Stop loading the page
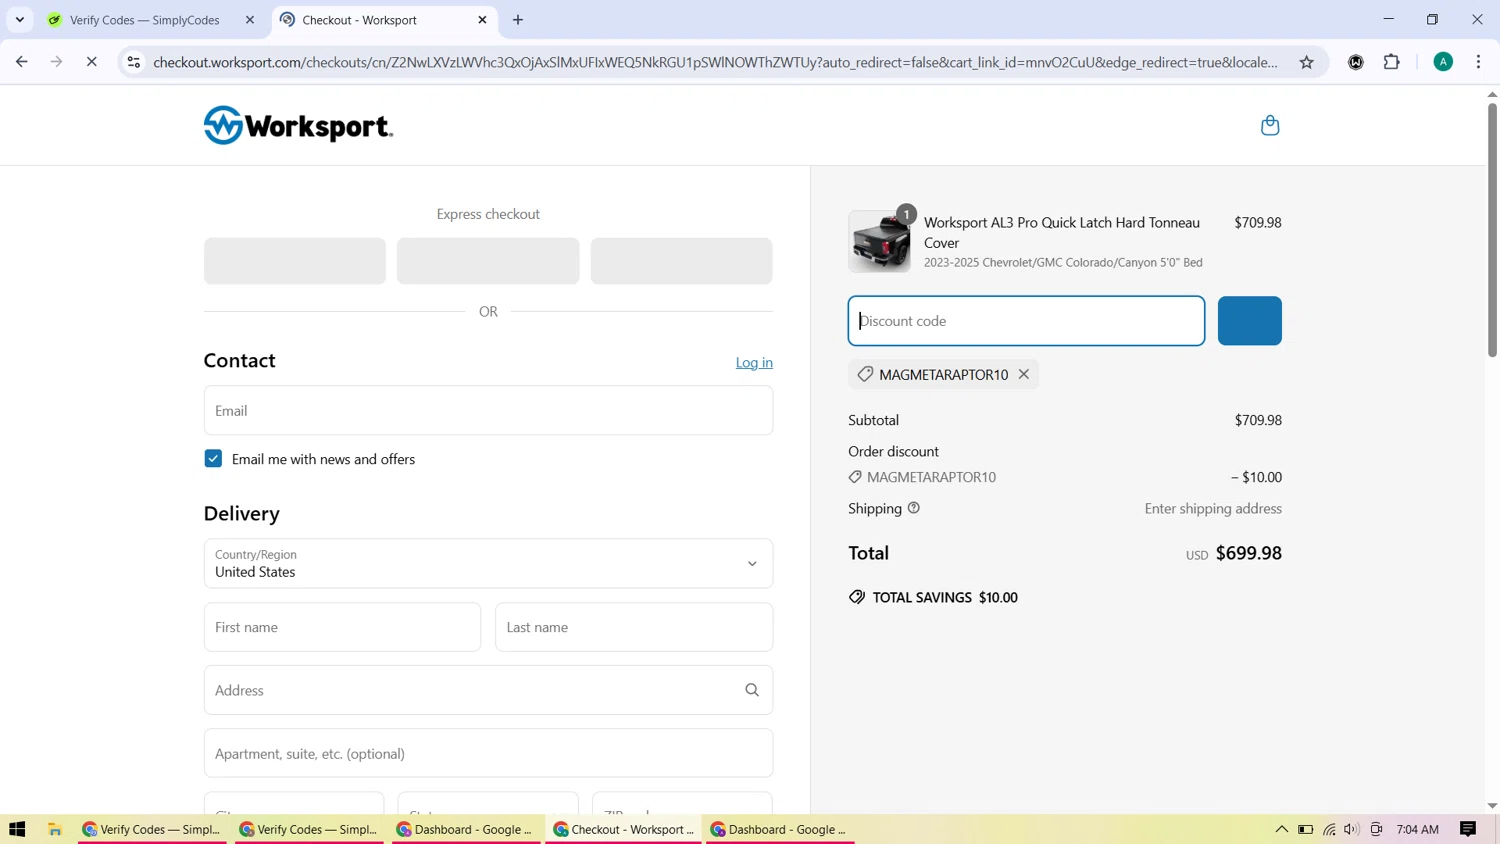 91,62
